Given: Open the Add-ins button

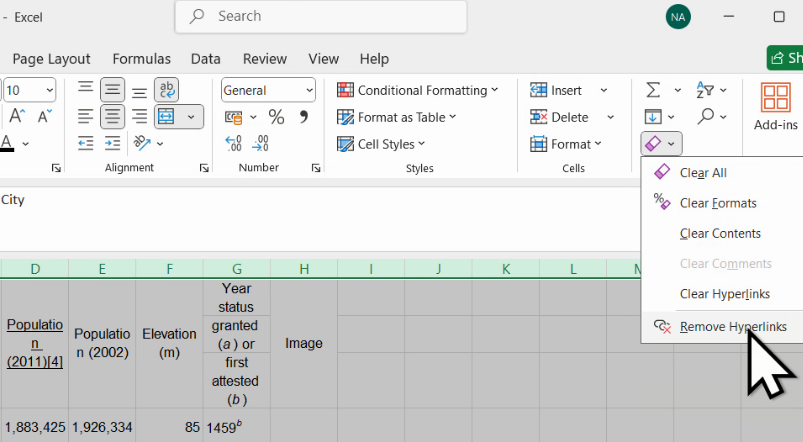Looking at the screenshot, I should tap(775, 106).
